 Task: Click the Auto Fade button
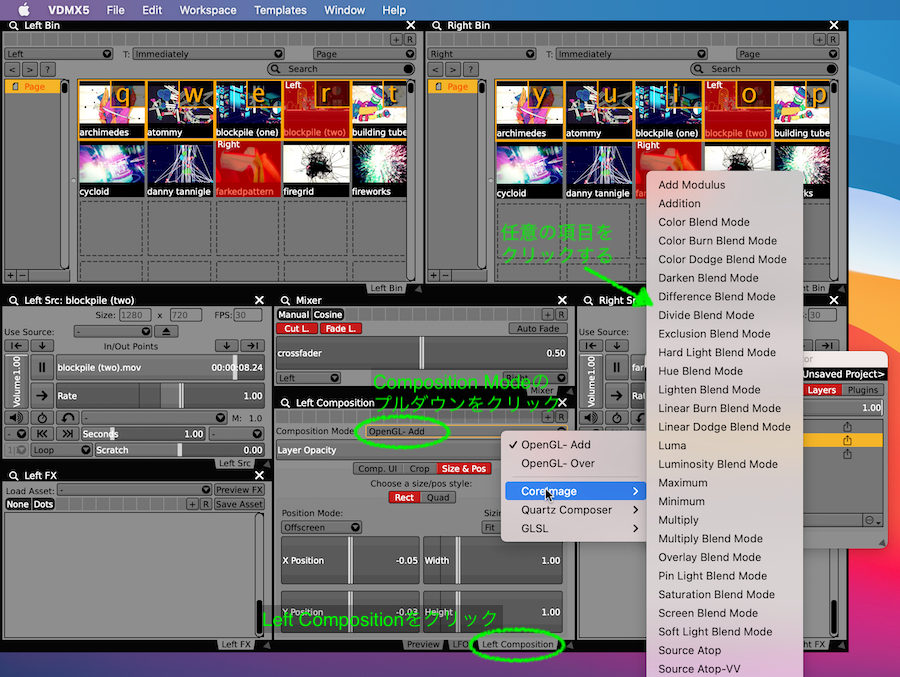(x=538, y=328)
